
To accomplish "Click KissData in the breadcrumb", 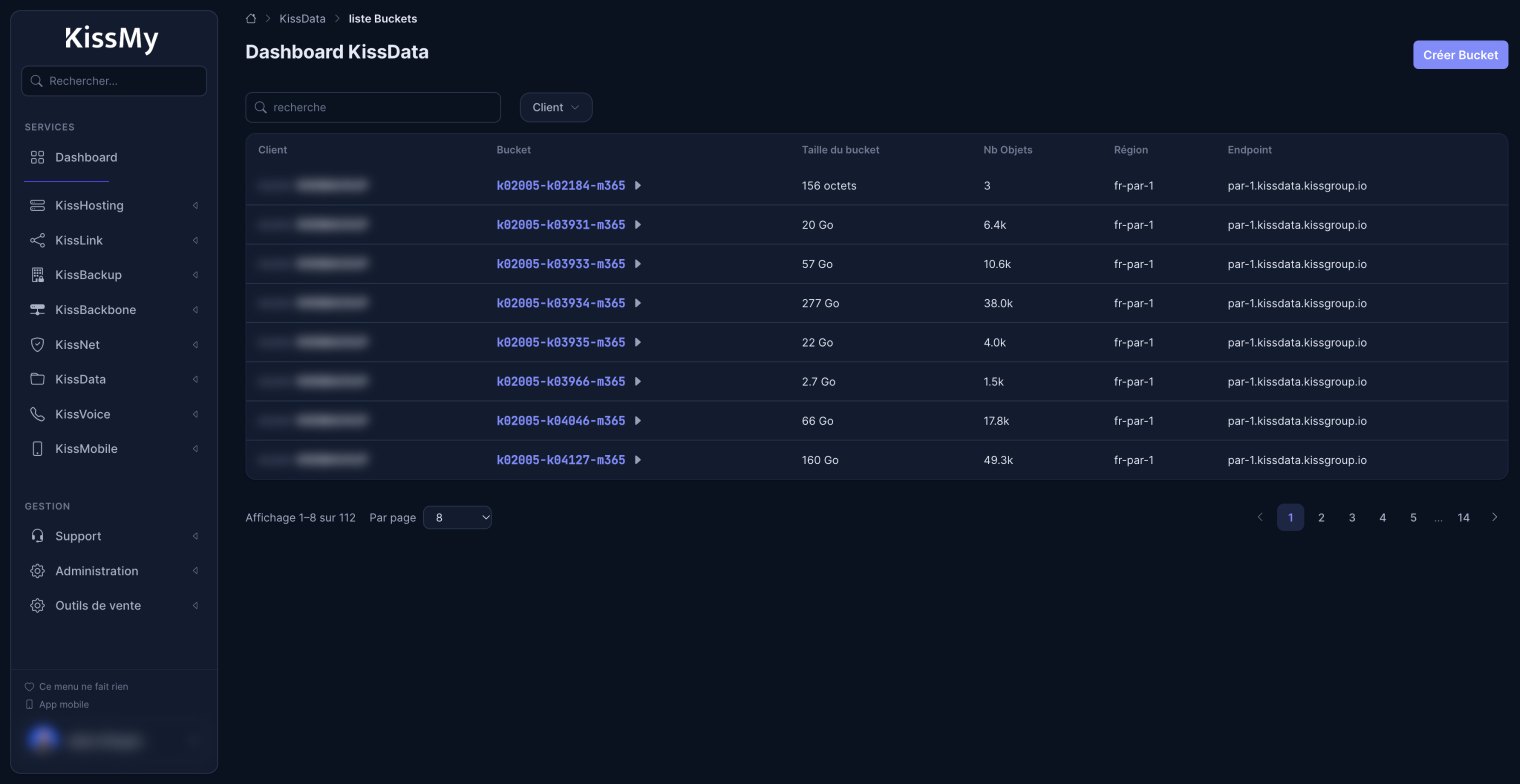I will pyautogui.click(x=302, y=19).
